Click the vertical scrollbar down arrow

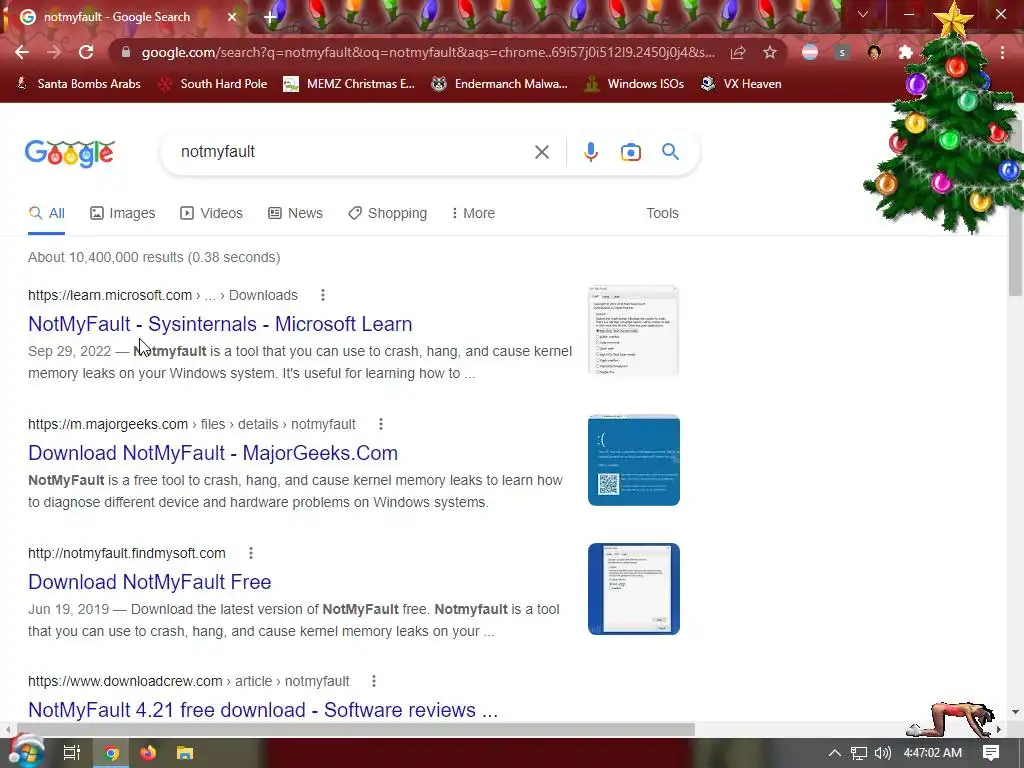click(1016, 712)
